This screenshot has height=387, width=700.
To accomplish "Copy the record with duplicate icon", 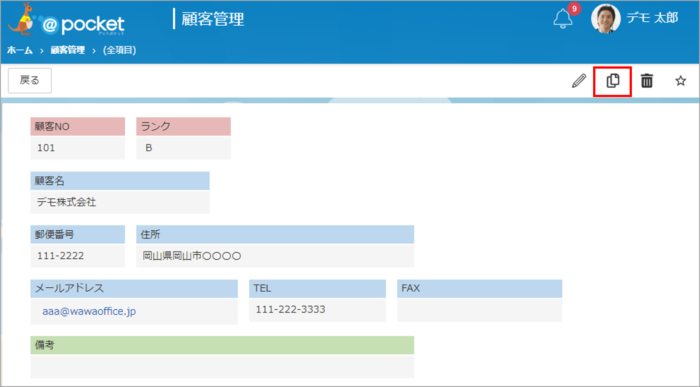I will tap(612, 81).
